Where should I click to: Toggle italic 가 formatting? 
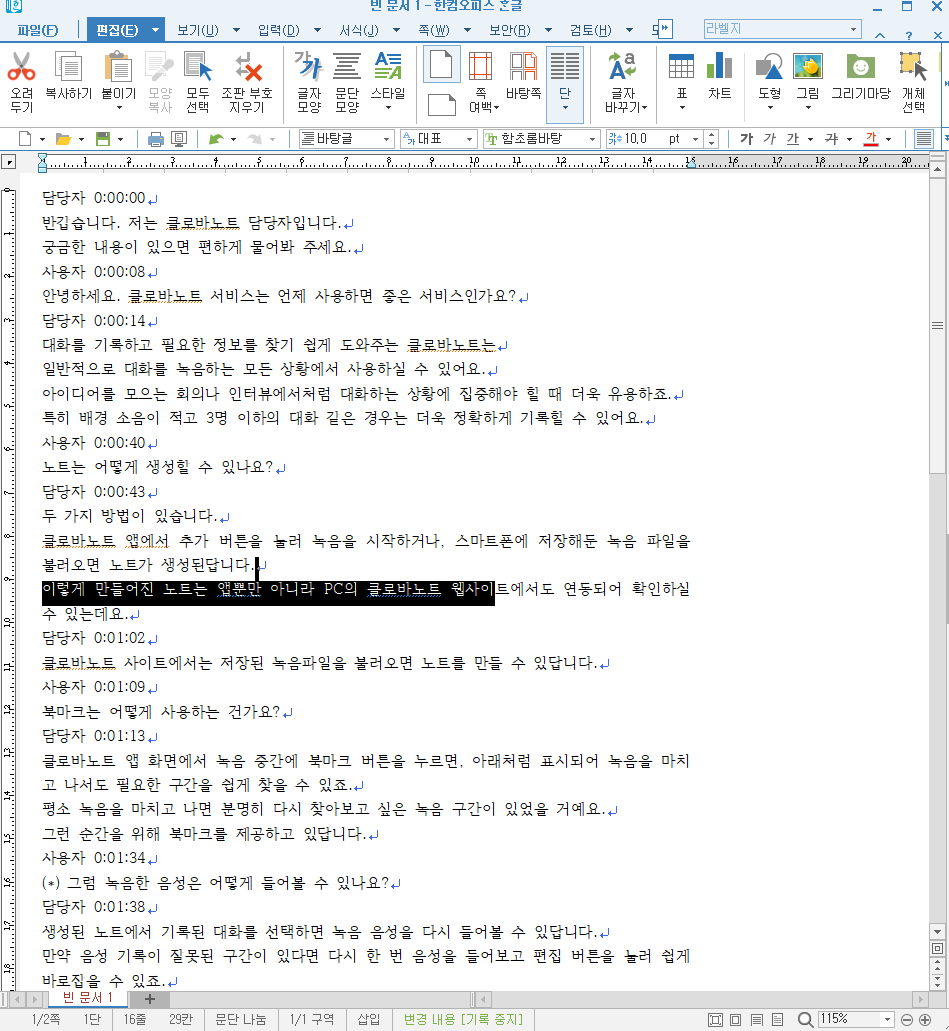769,139
